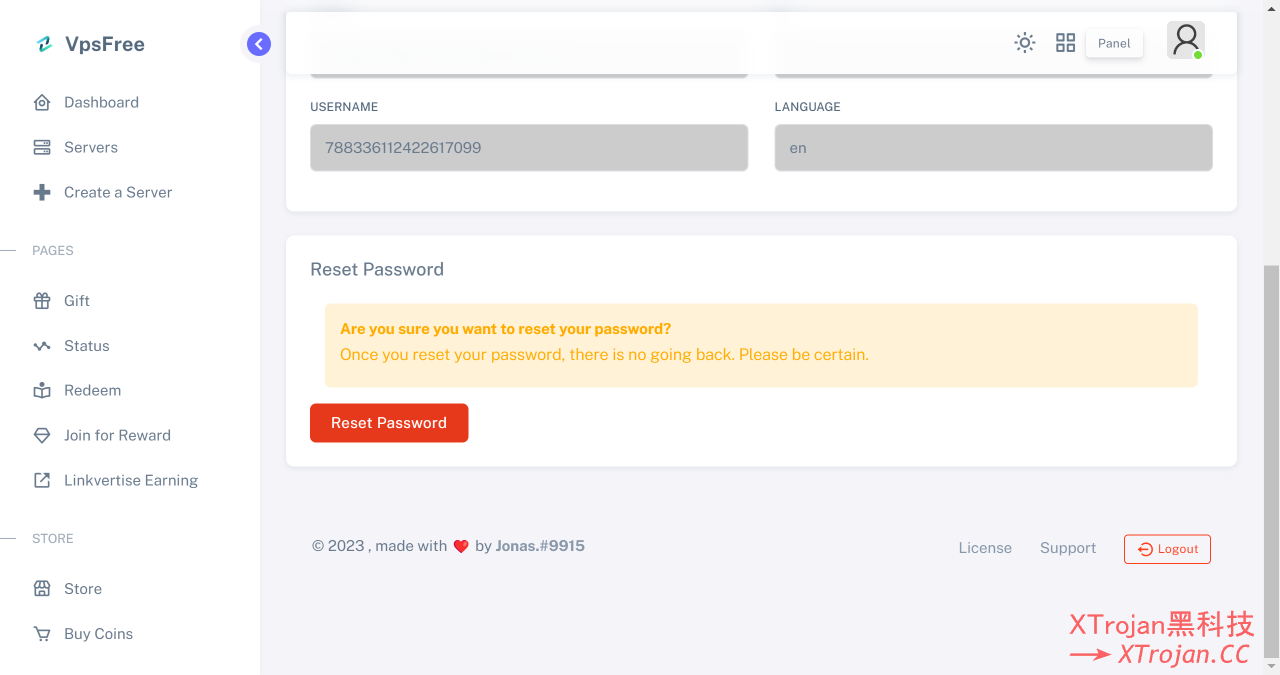Viewport: 1280px width, 675px height.
Task: Toggle light/dark theme sun icon
Action: [1025, 43]
